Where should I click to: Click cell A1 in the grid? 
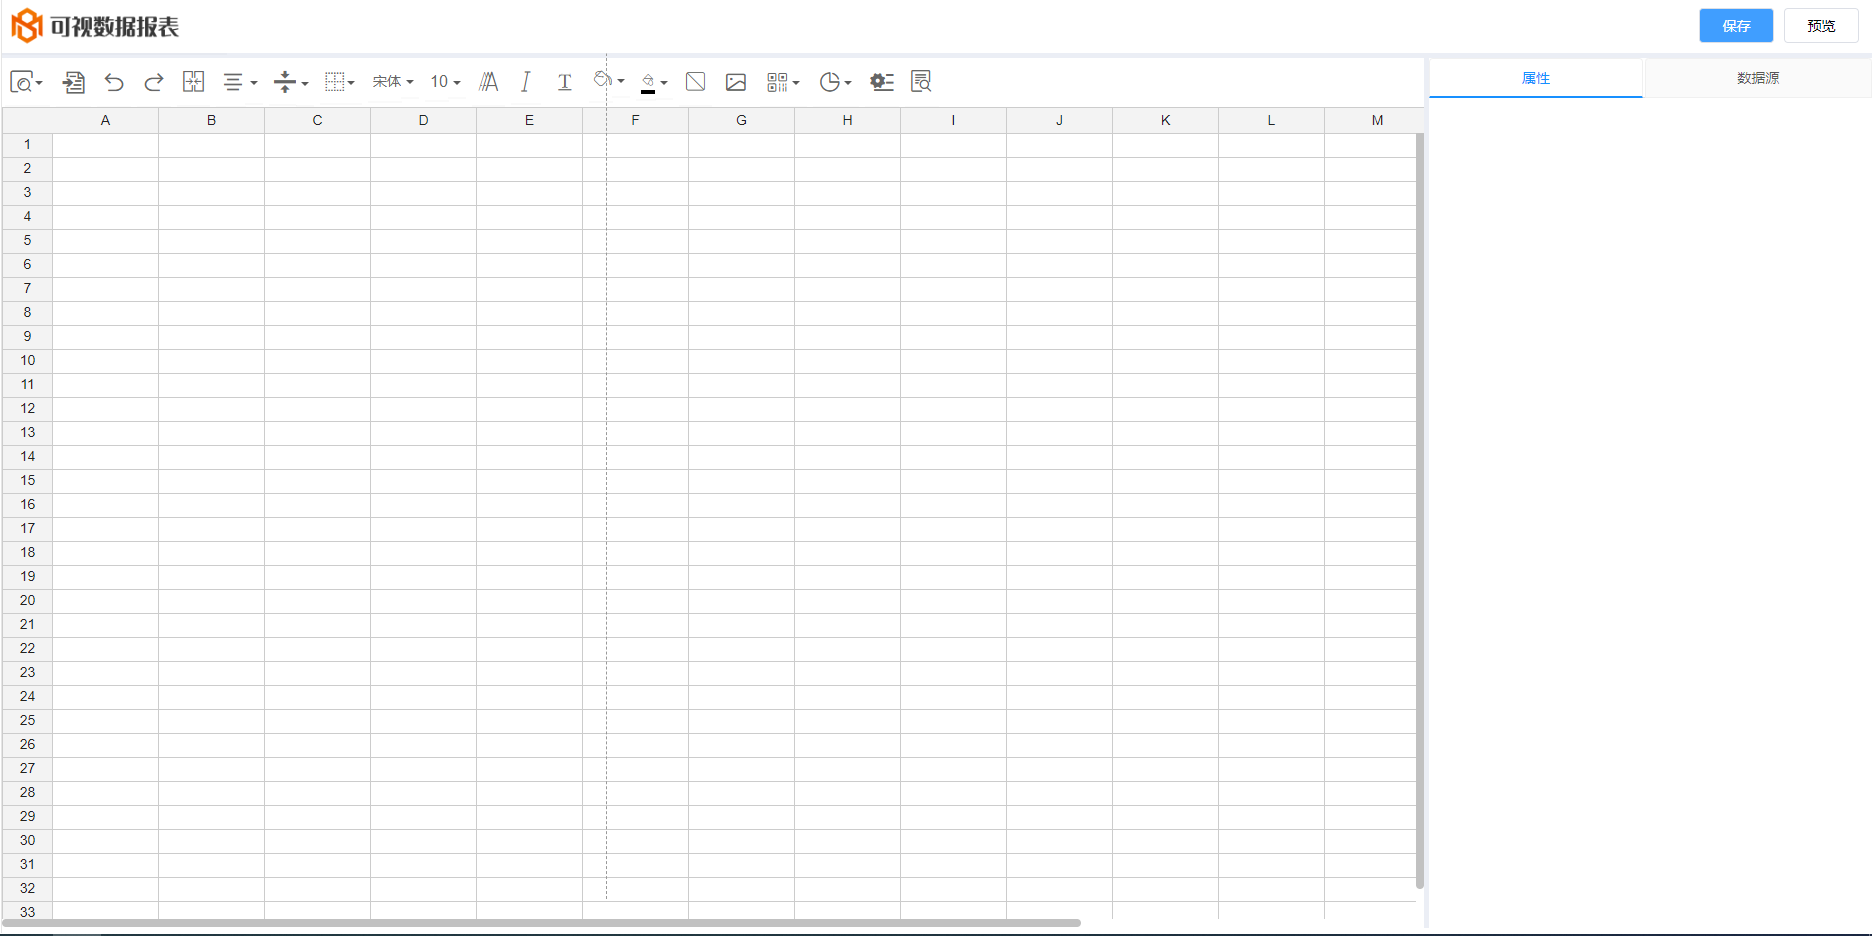(105, 145)
